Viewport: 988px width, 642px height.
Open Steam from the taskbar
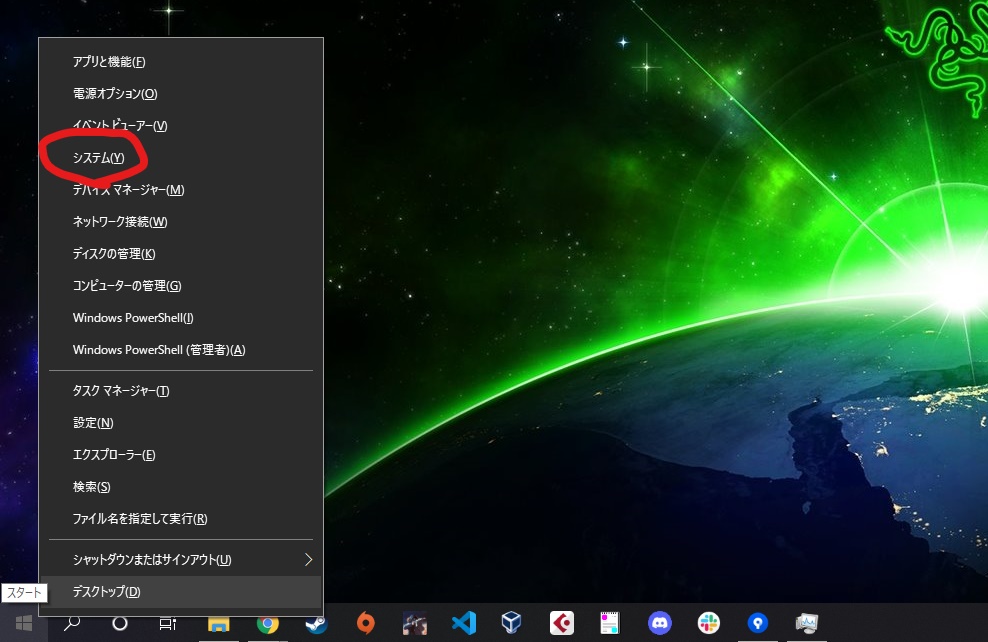click(316, 623)
